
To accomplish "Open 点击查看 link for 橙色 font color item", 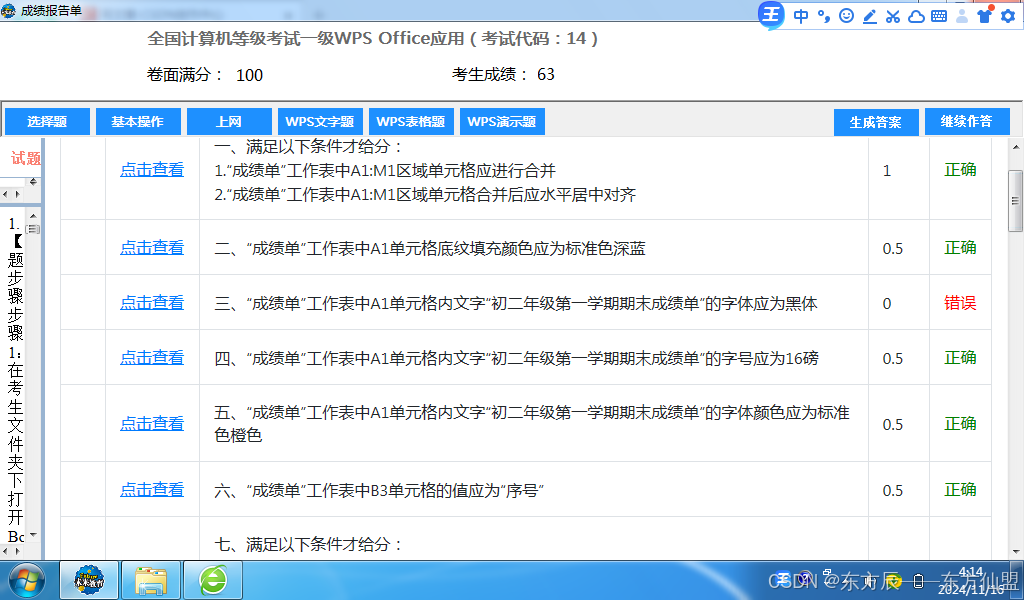I will coord(152,423).
